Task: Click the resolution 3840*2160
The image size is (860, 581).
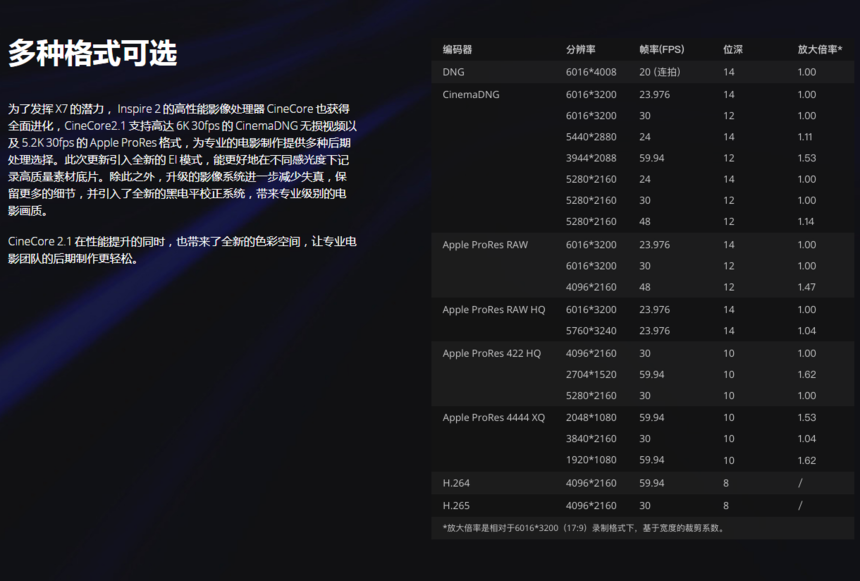Action: coord(591,438)
